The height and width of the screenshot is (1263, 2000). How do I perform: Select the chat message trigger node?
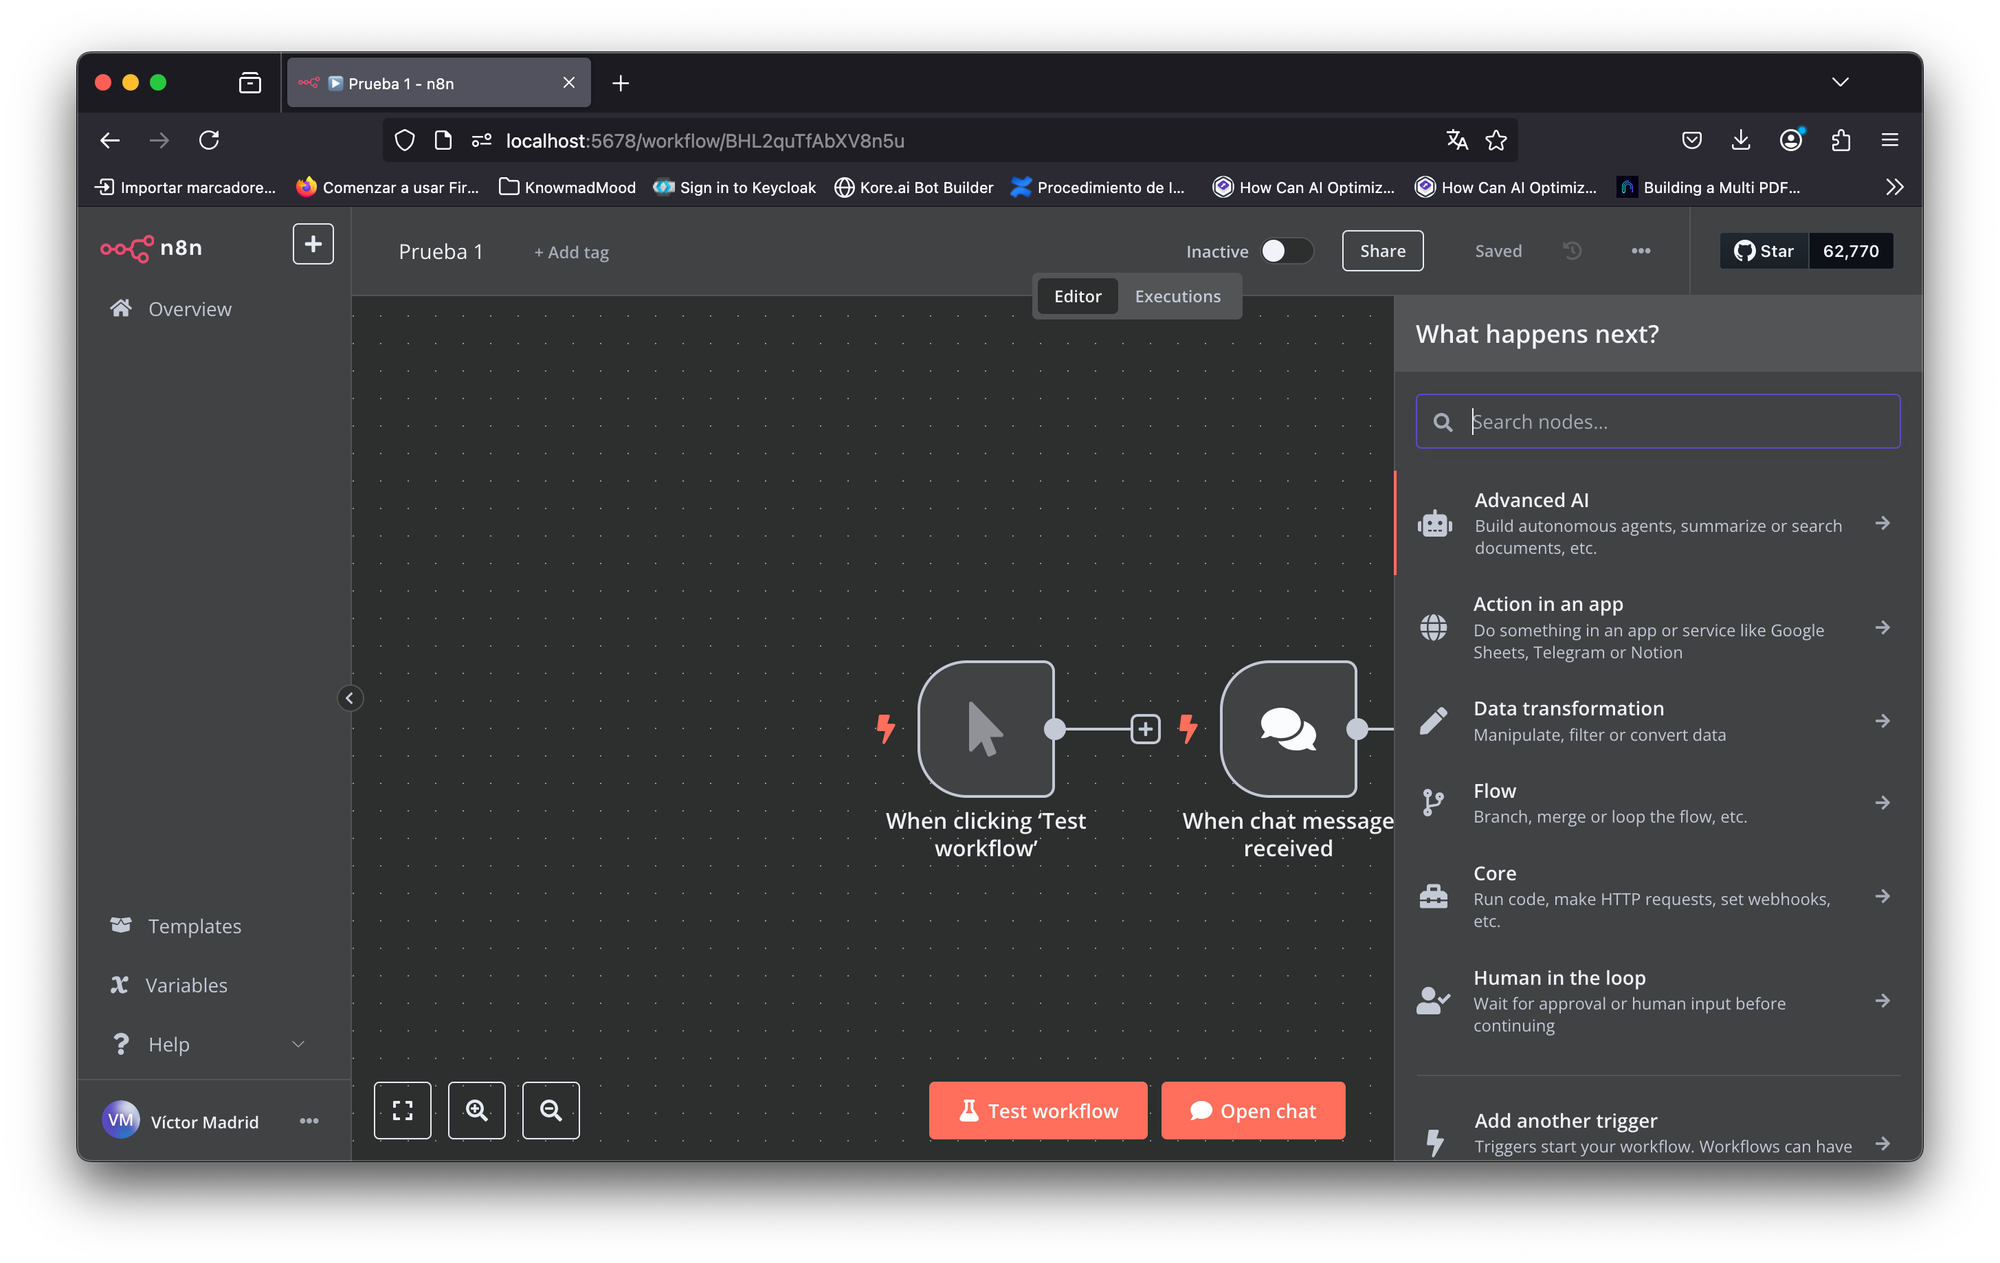[x=1287, y=729]
